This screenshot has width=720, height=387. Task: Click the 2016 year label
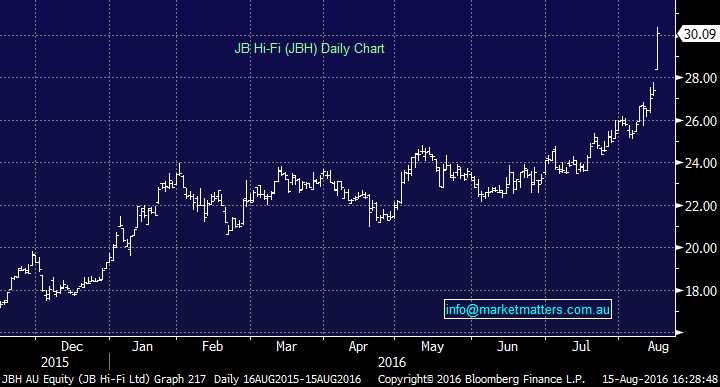(392, 363)
